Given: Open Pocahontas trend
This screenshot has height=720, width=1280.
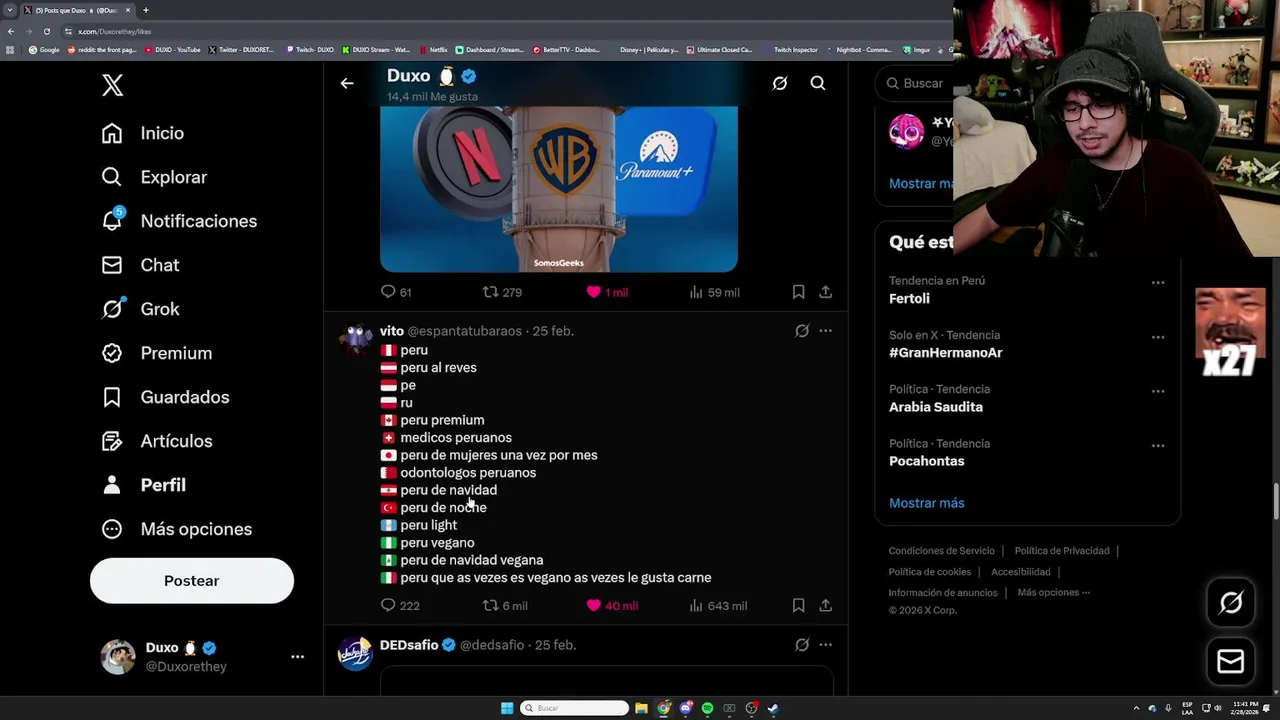Looking at the screenshot, I should pyautogui.click(x=926, y=461).
